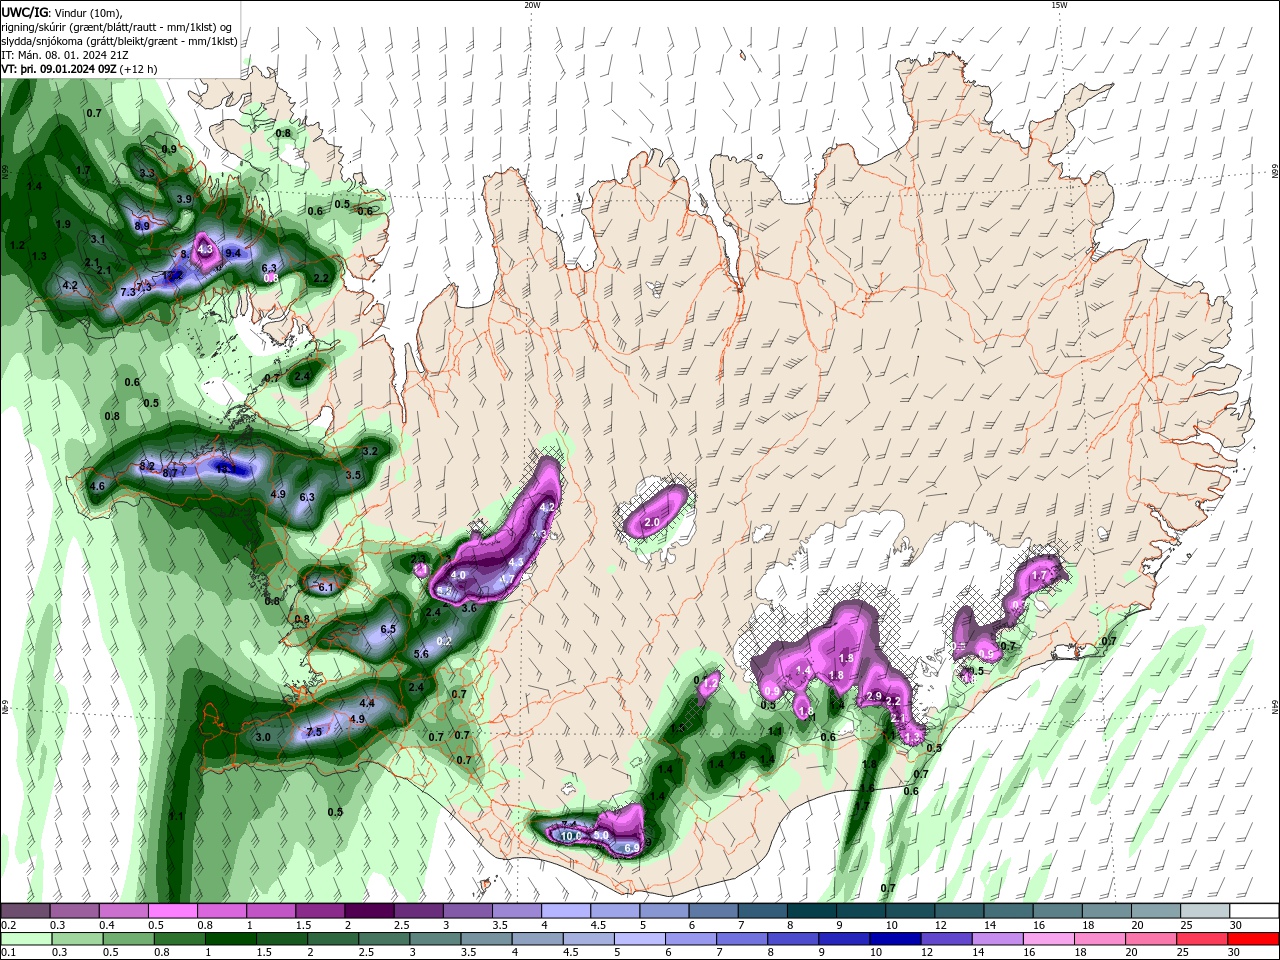Click the 'UWC/IG: Vindur (10m)' title text

62,12
